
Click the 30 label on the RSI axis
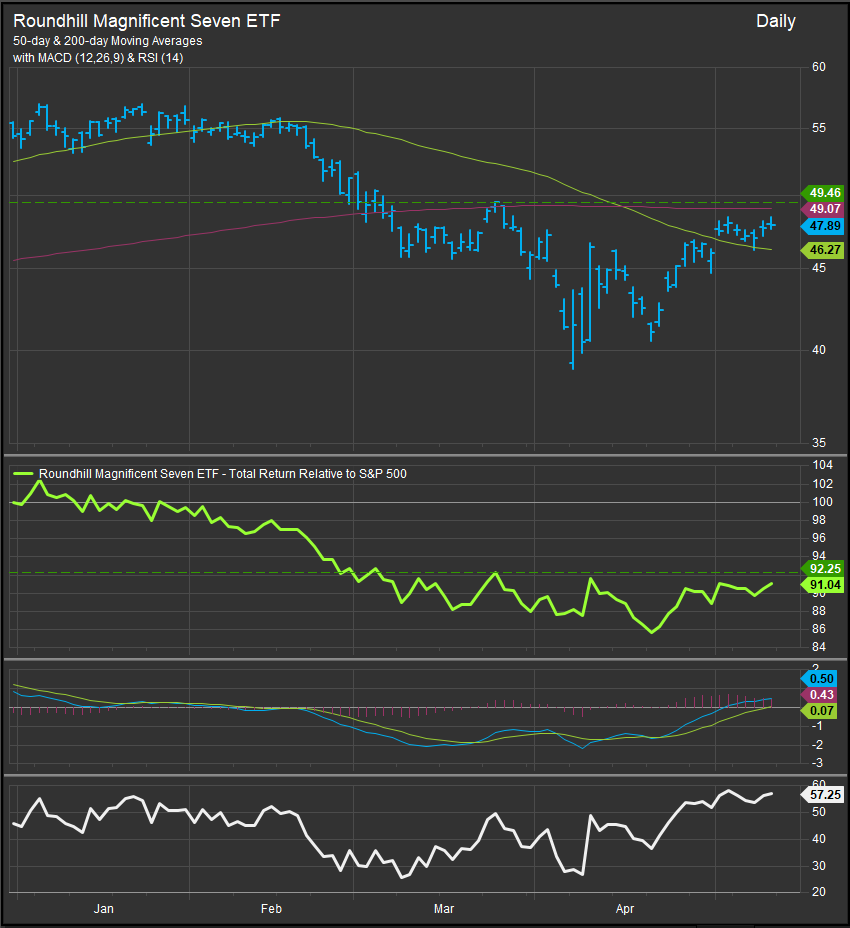click(x=819, y=866)
